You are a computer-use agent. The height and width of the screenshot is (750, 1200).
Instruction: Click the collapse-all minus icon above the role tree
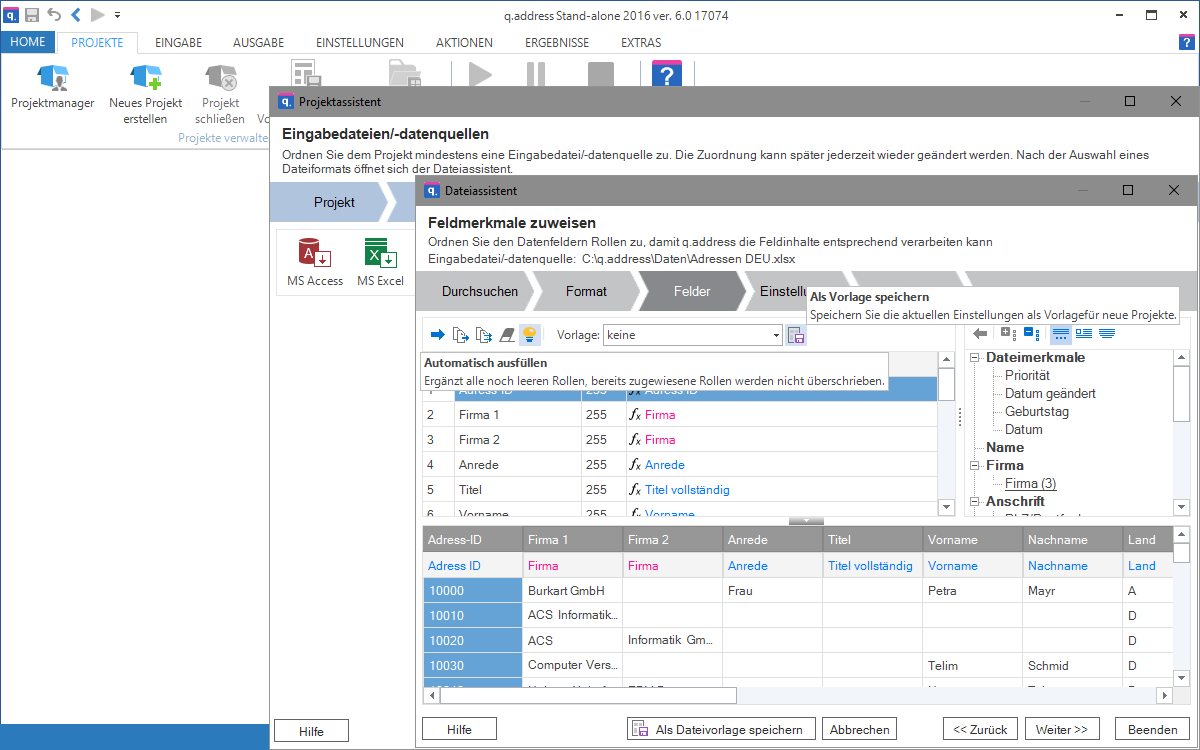pos(1031,333)
